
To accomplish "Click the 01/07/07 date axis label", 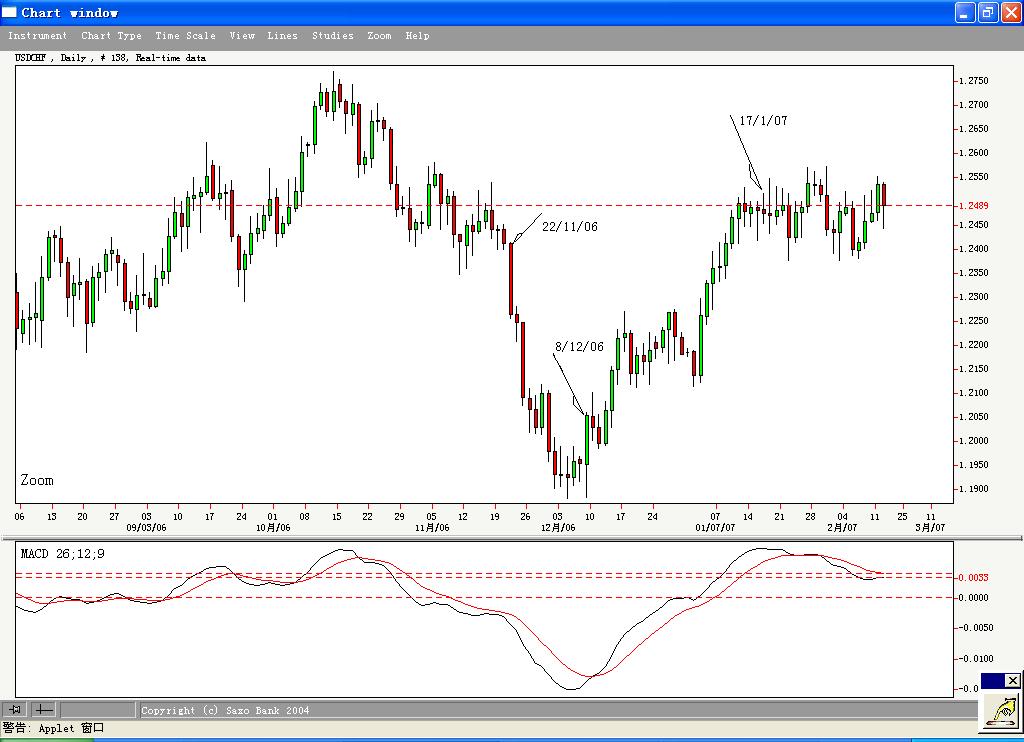I will (715, 527).
